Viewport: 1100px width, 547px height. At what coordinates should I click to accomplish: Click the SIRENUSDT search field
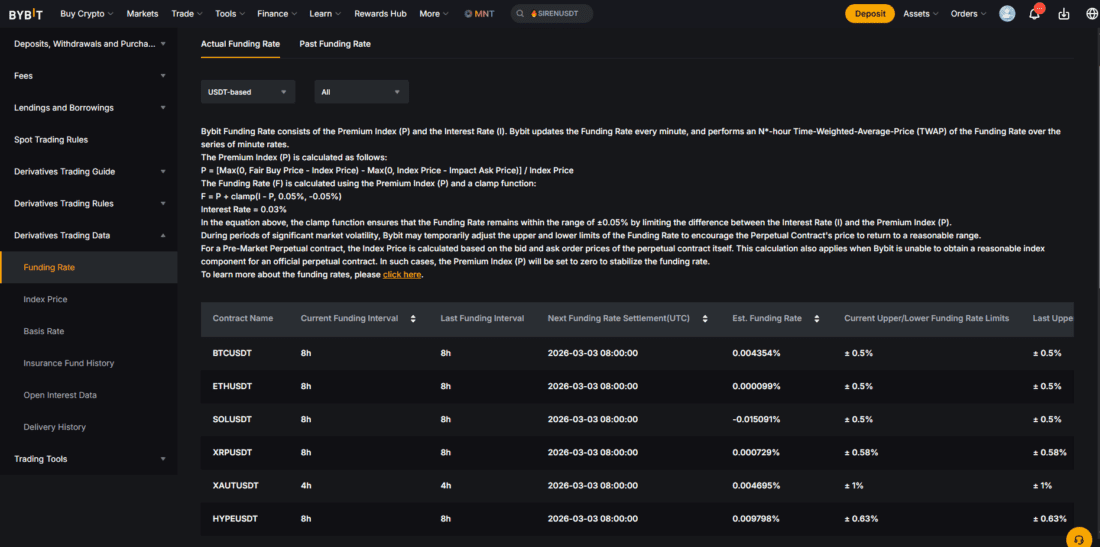552,14
